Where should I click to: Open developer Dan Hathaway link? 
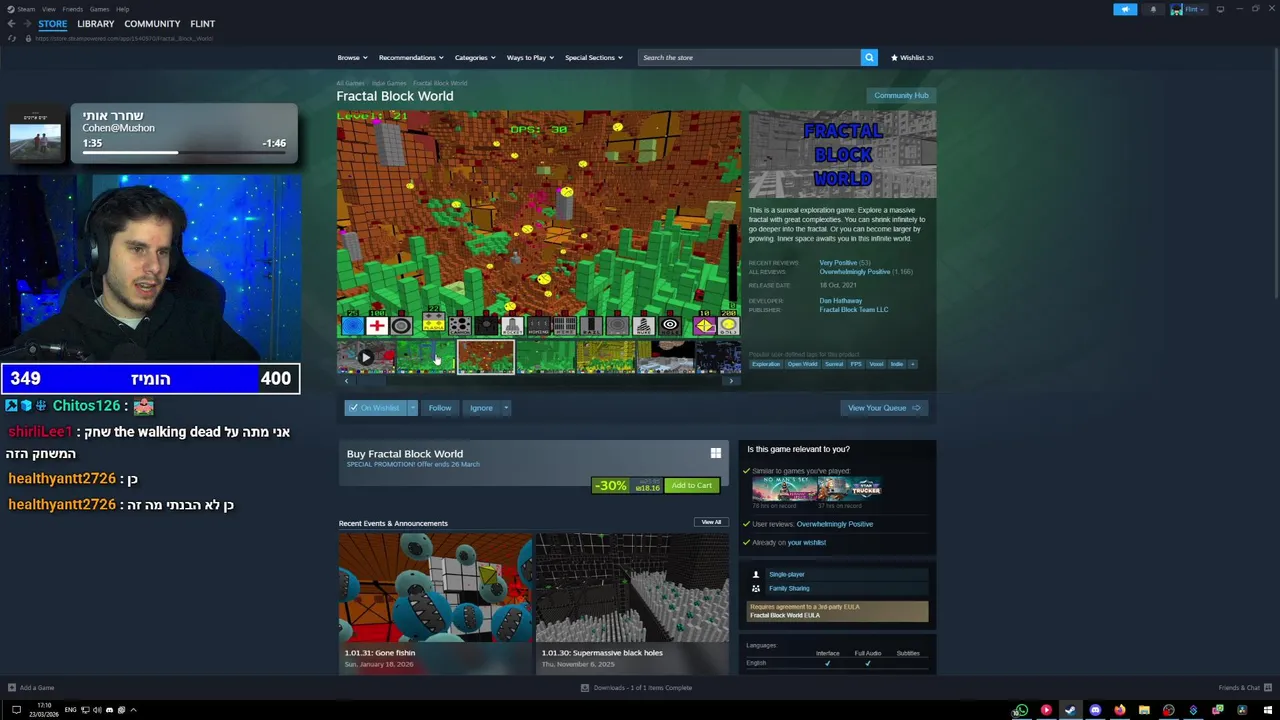[x=841, y=300]
